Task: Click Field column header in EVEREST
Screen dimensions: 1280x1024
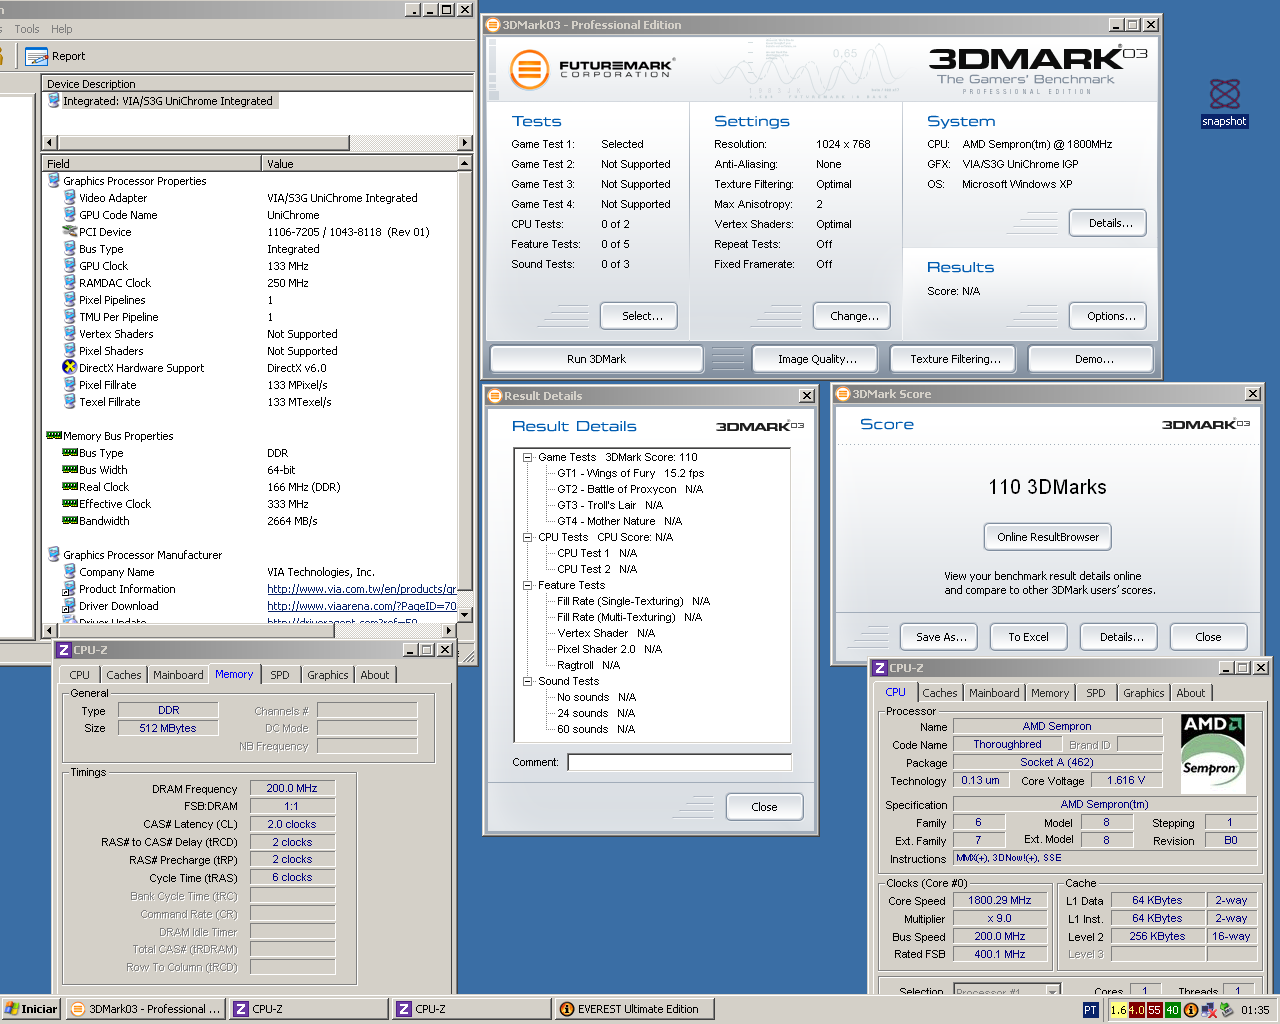Action: pyautogui.click(x=152, y=163)
